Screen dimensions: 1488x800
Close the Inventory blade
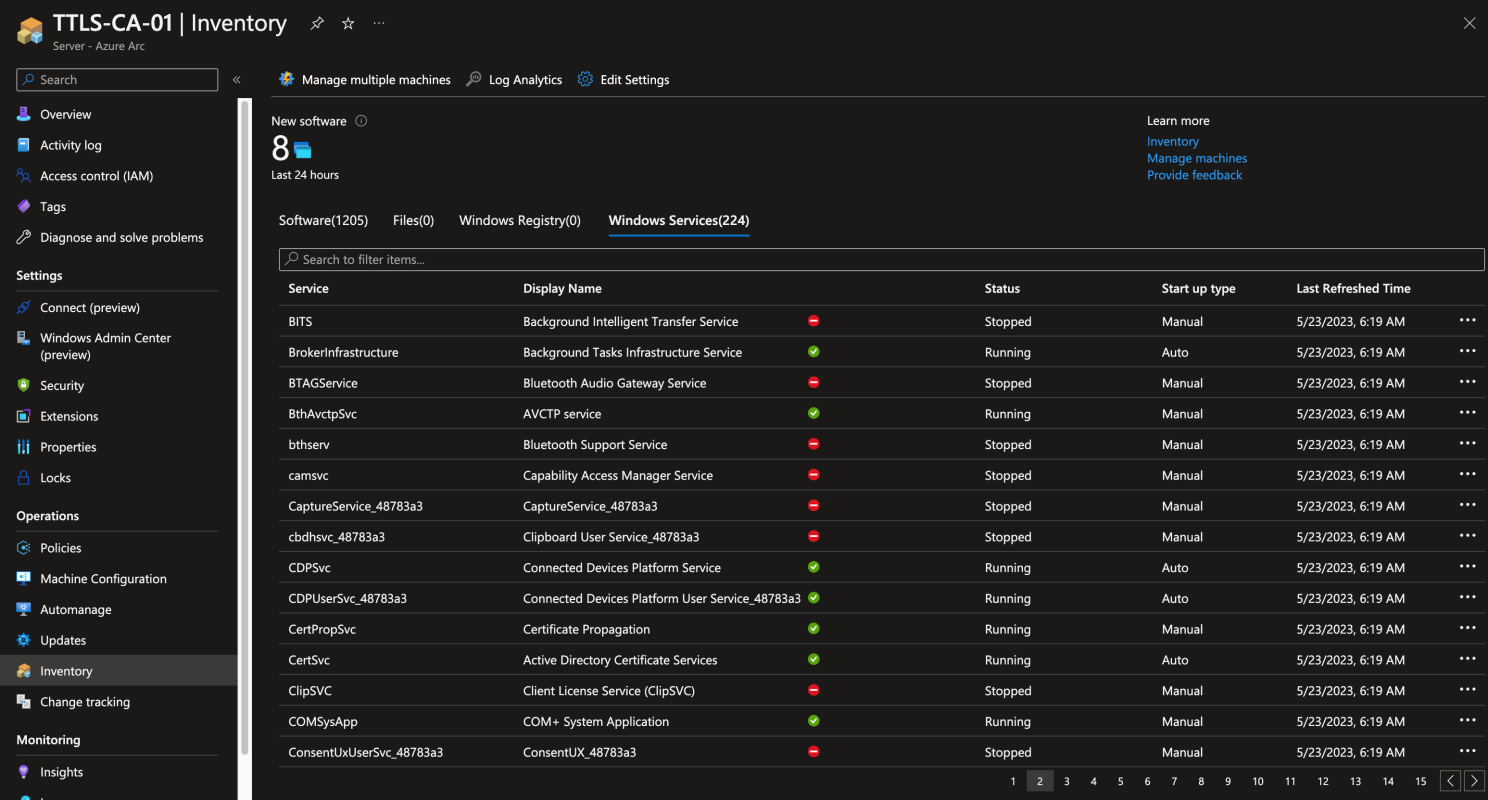point(1469,23)
